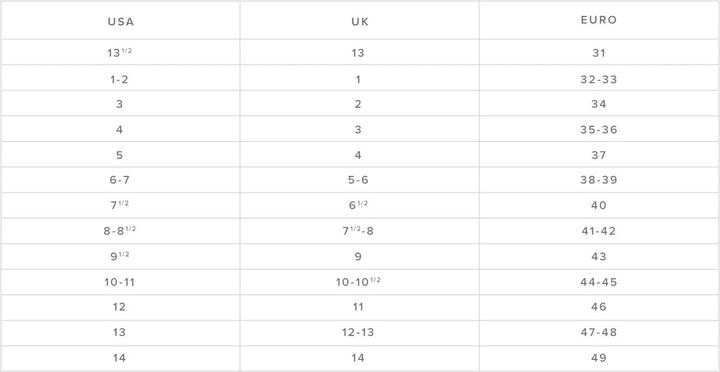The image size is (720, 372).
Task: Select EURO size 47-48 cell
Action: [599, 333]
